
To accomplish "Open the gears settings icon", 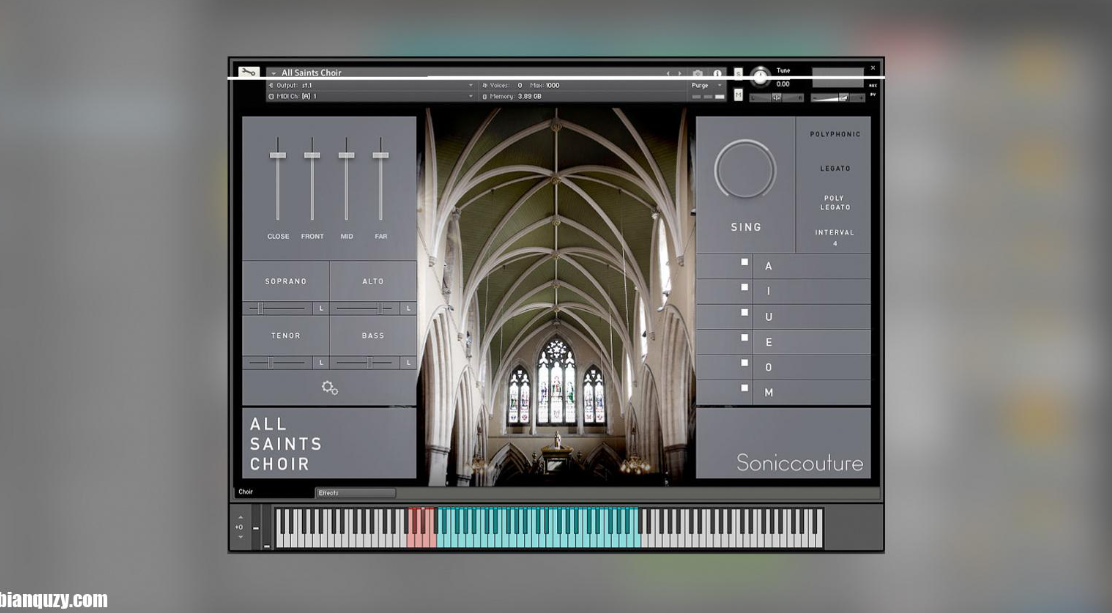I will 329,387.
